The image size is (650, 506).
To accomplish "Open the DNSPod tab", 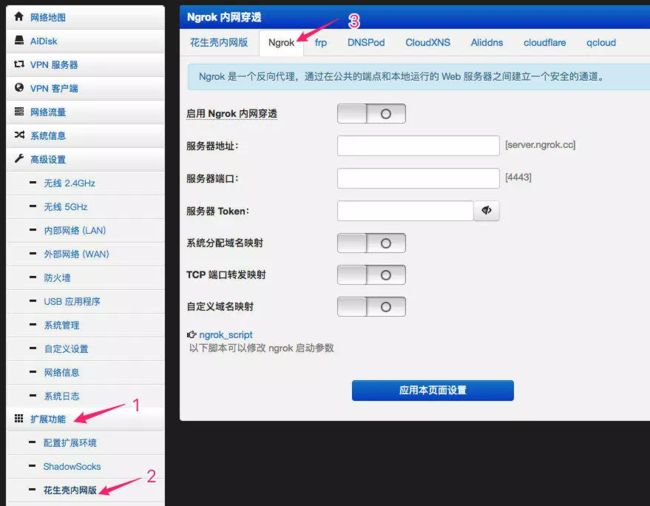I will coord(366,42).
